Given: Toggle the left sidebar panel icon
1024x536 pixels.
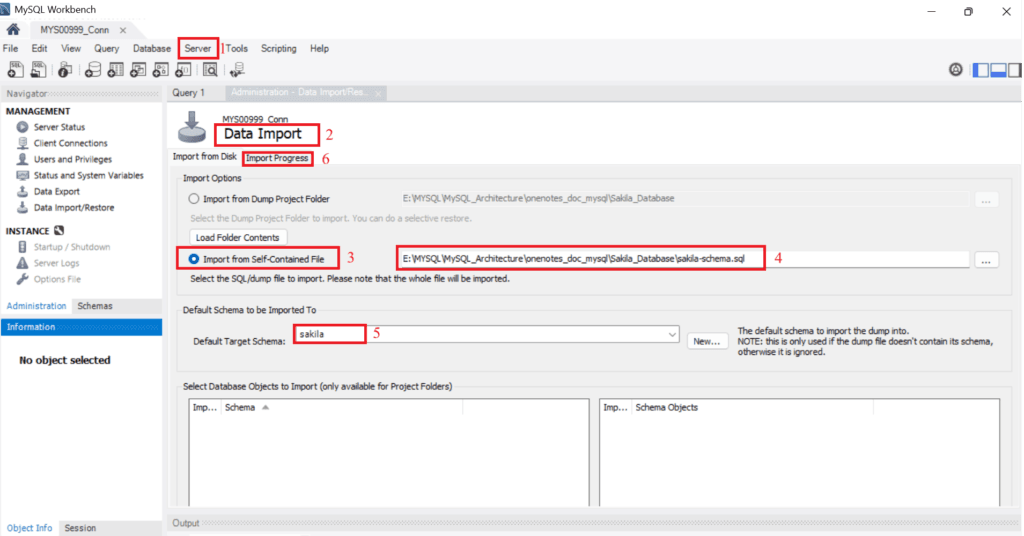Looking at the screenshot, I should tap(981, 70).
